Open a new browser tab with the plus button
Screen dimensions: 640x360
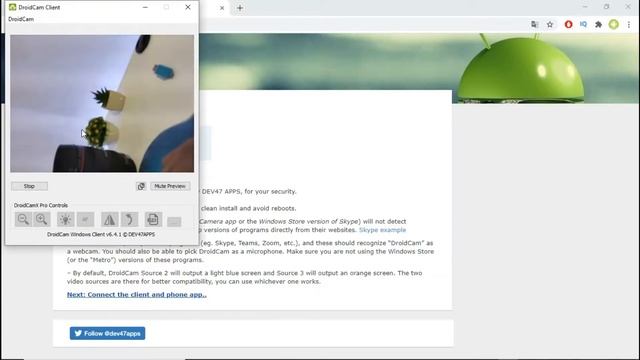[x=240, y=8]
